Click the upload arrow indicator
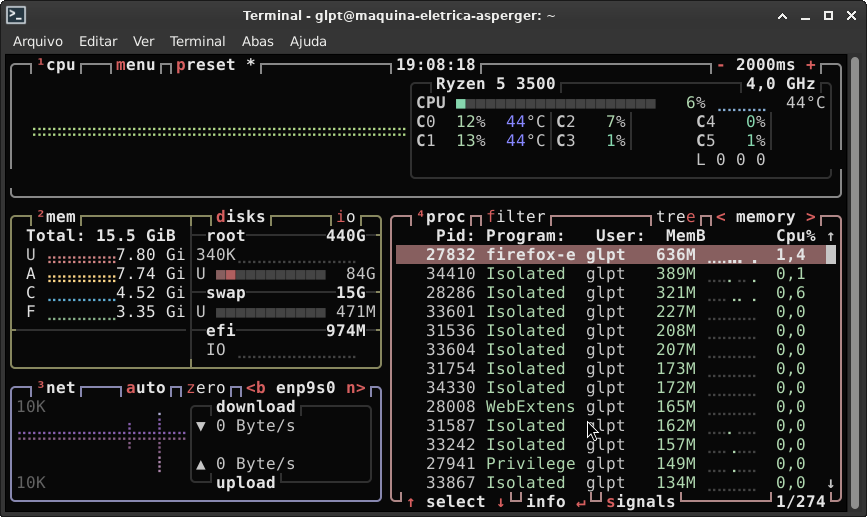Image resolution: width=867 pixels, height=517 pixels. [201, 464]
